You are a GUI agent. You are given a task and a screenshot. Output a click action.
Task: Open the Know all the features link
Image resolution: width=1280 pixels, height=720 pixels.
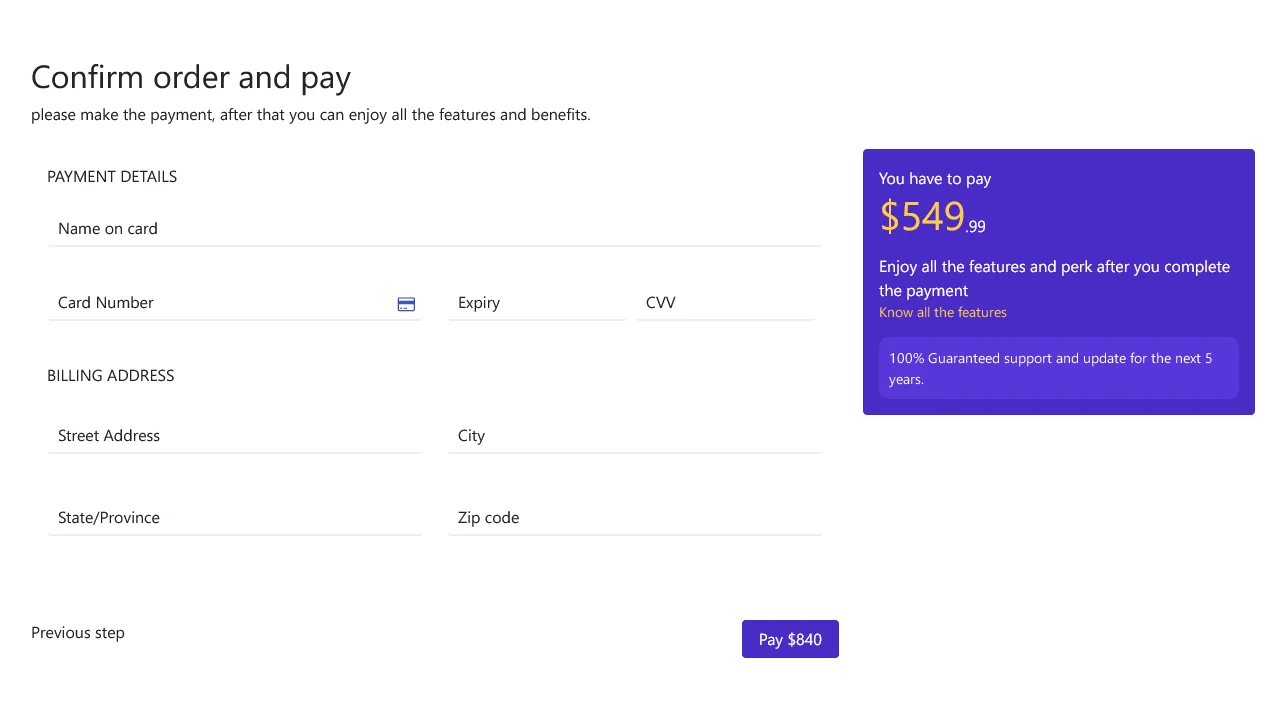click(x=942, y=312)
